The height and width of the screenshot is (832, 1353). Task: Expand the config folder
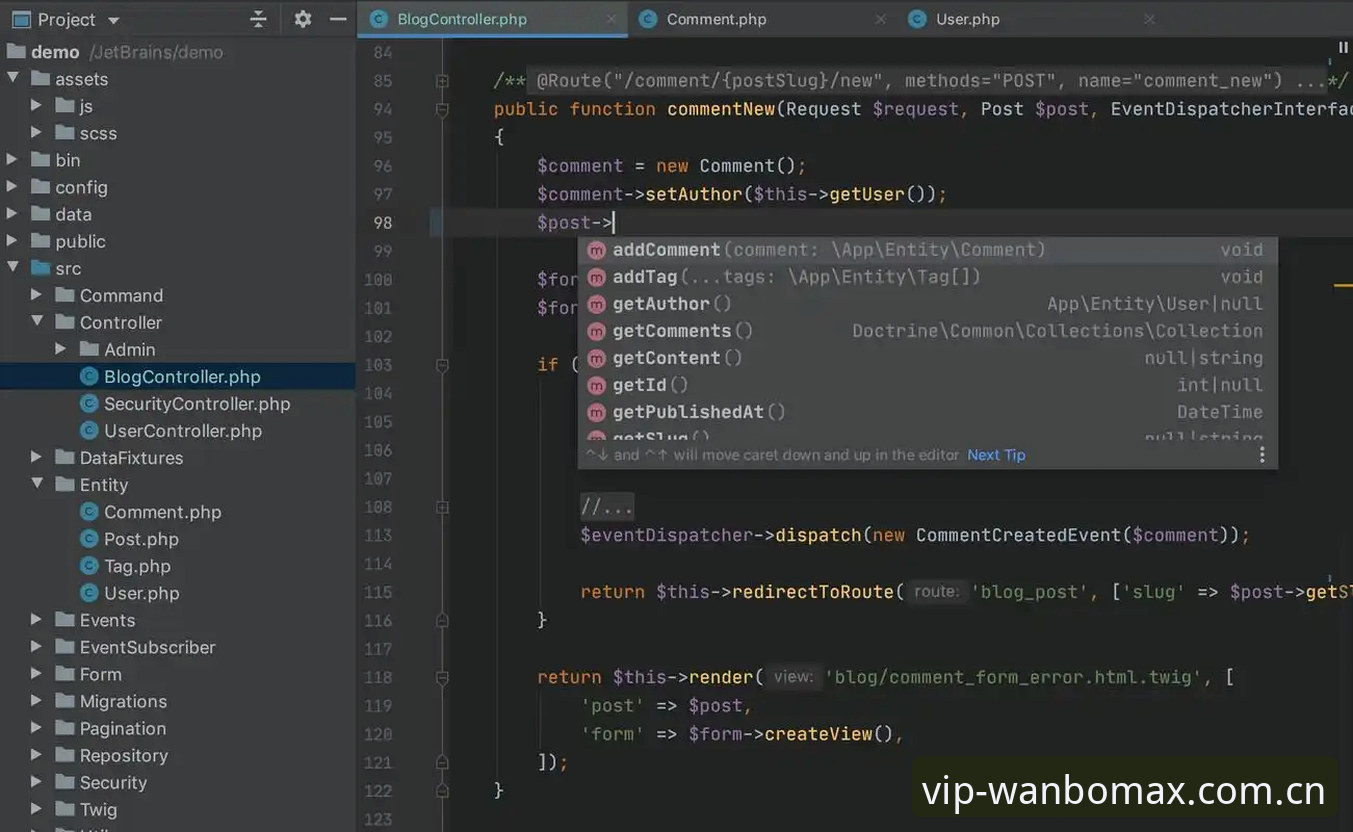[x=13, y=186]
